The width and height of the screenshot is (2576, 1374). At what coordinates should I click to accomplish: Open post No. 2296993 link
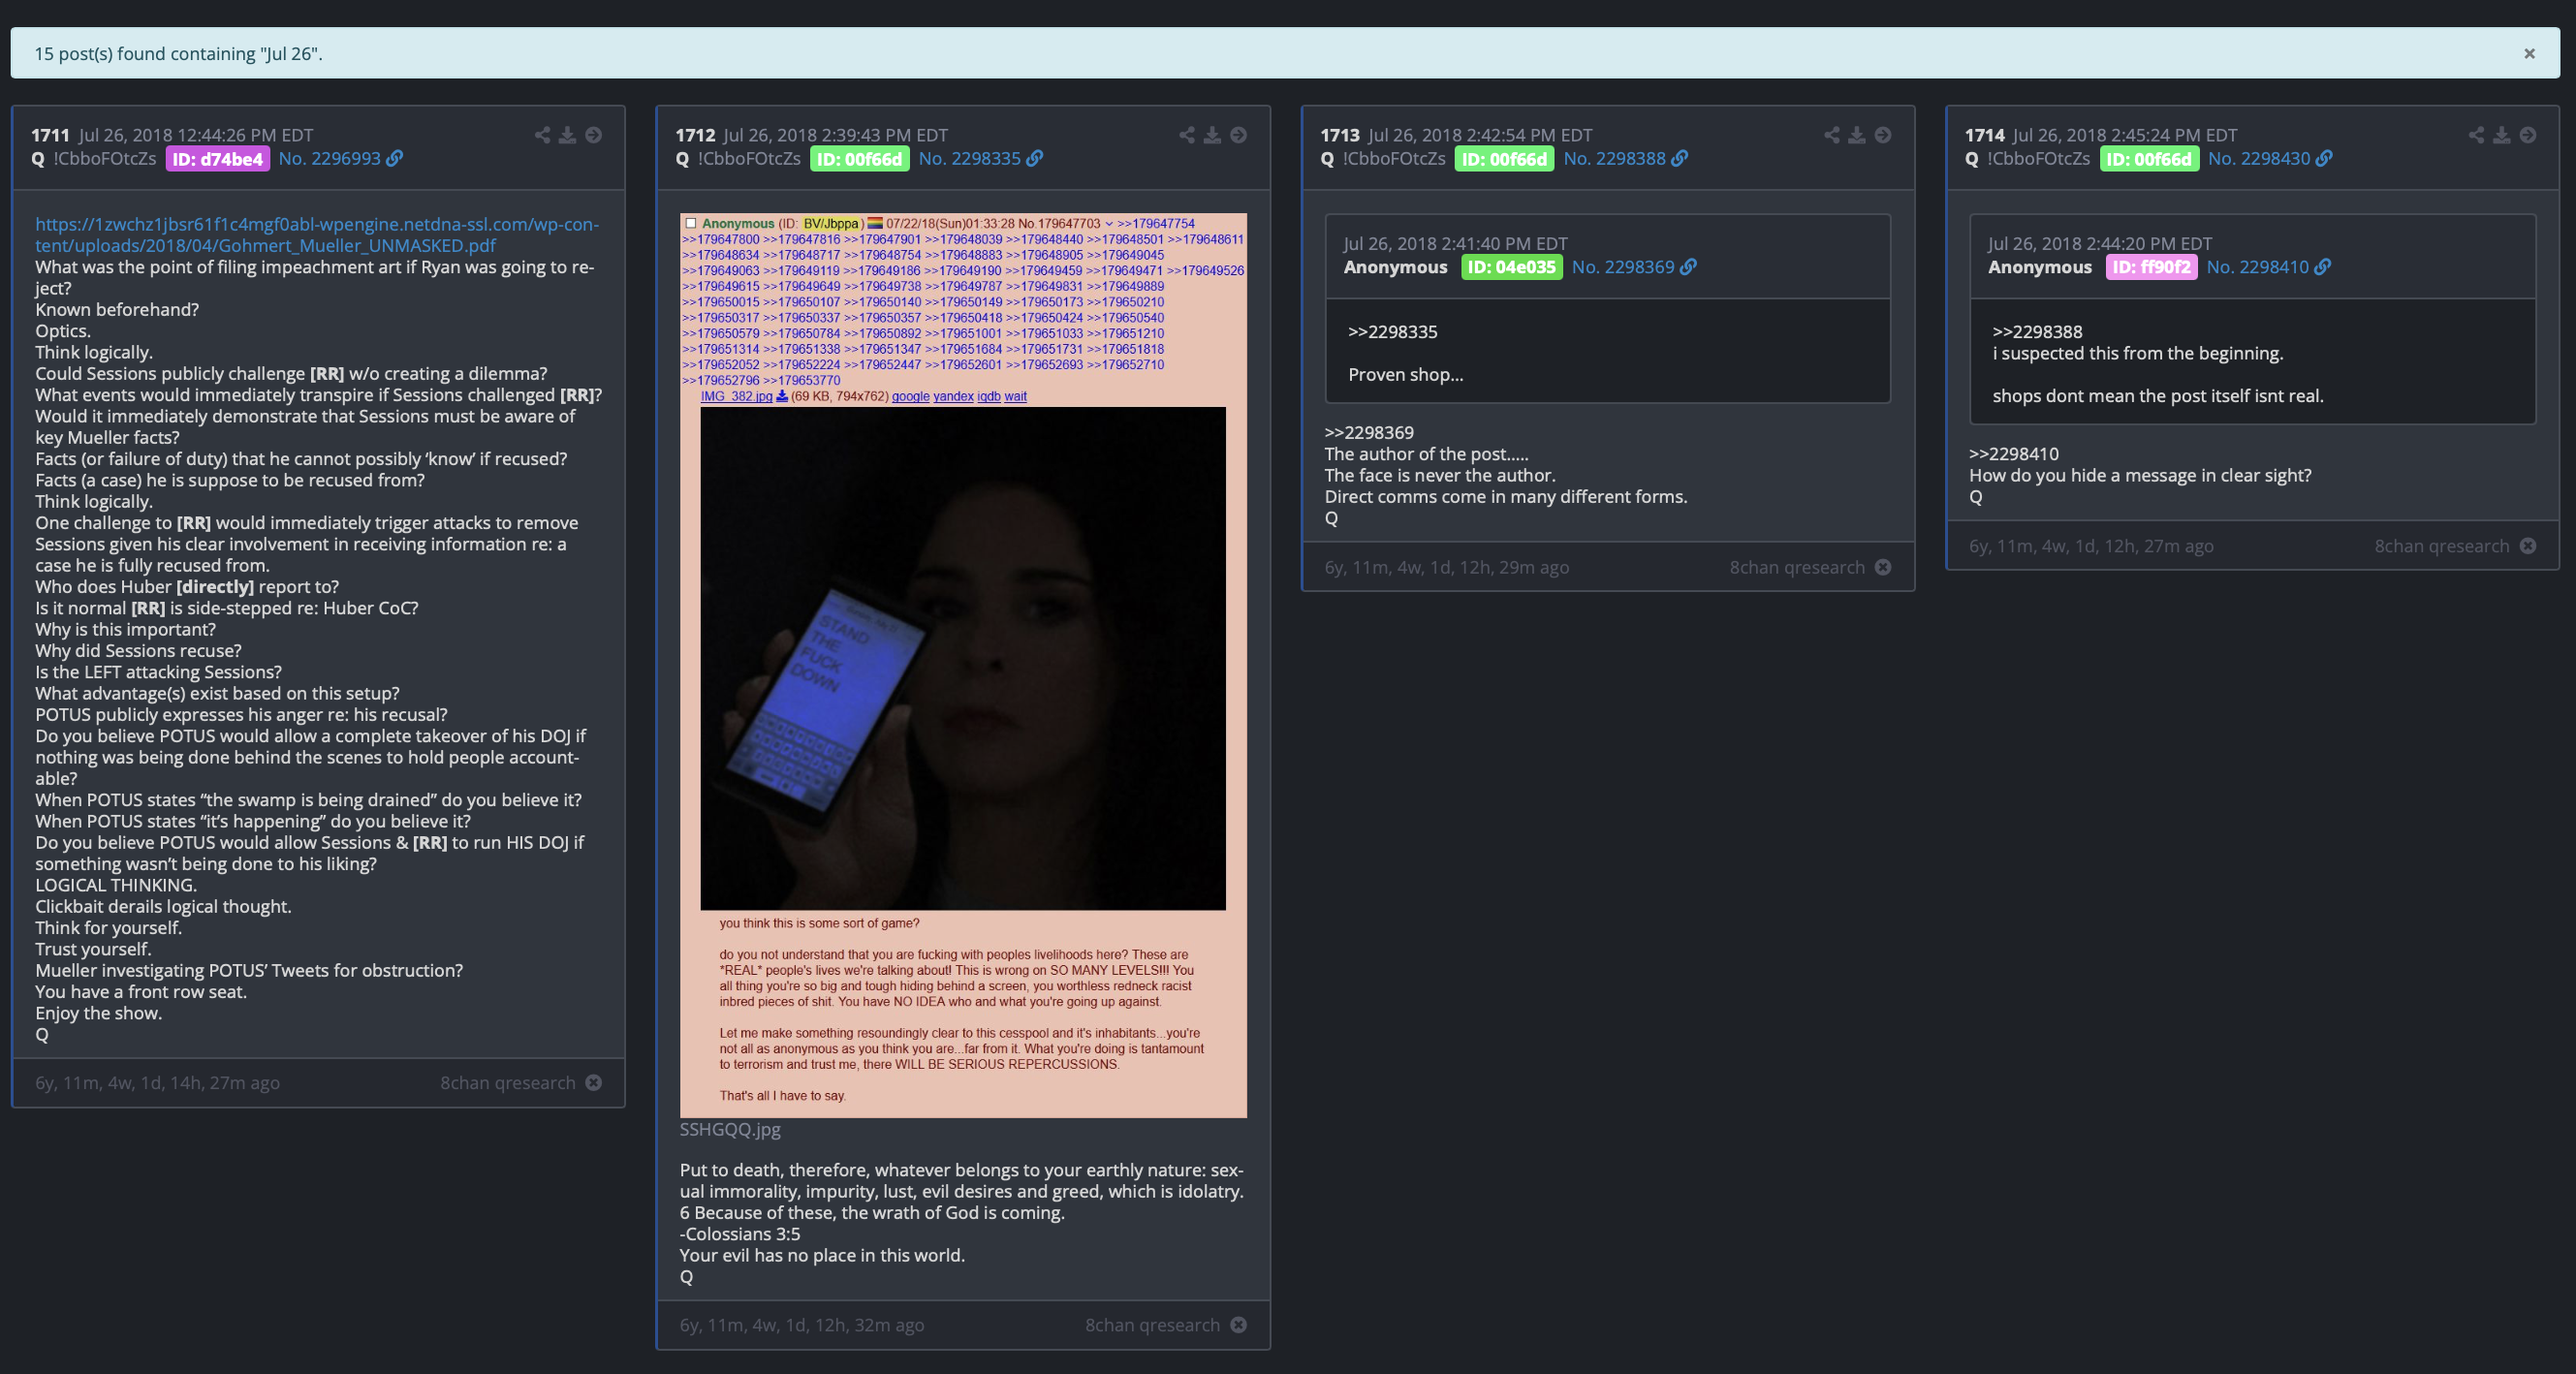pyautogui.click(x=329, y=158)
